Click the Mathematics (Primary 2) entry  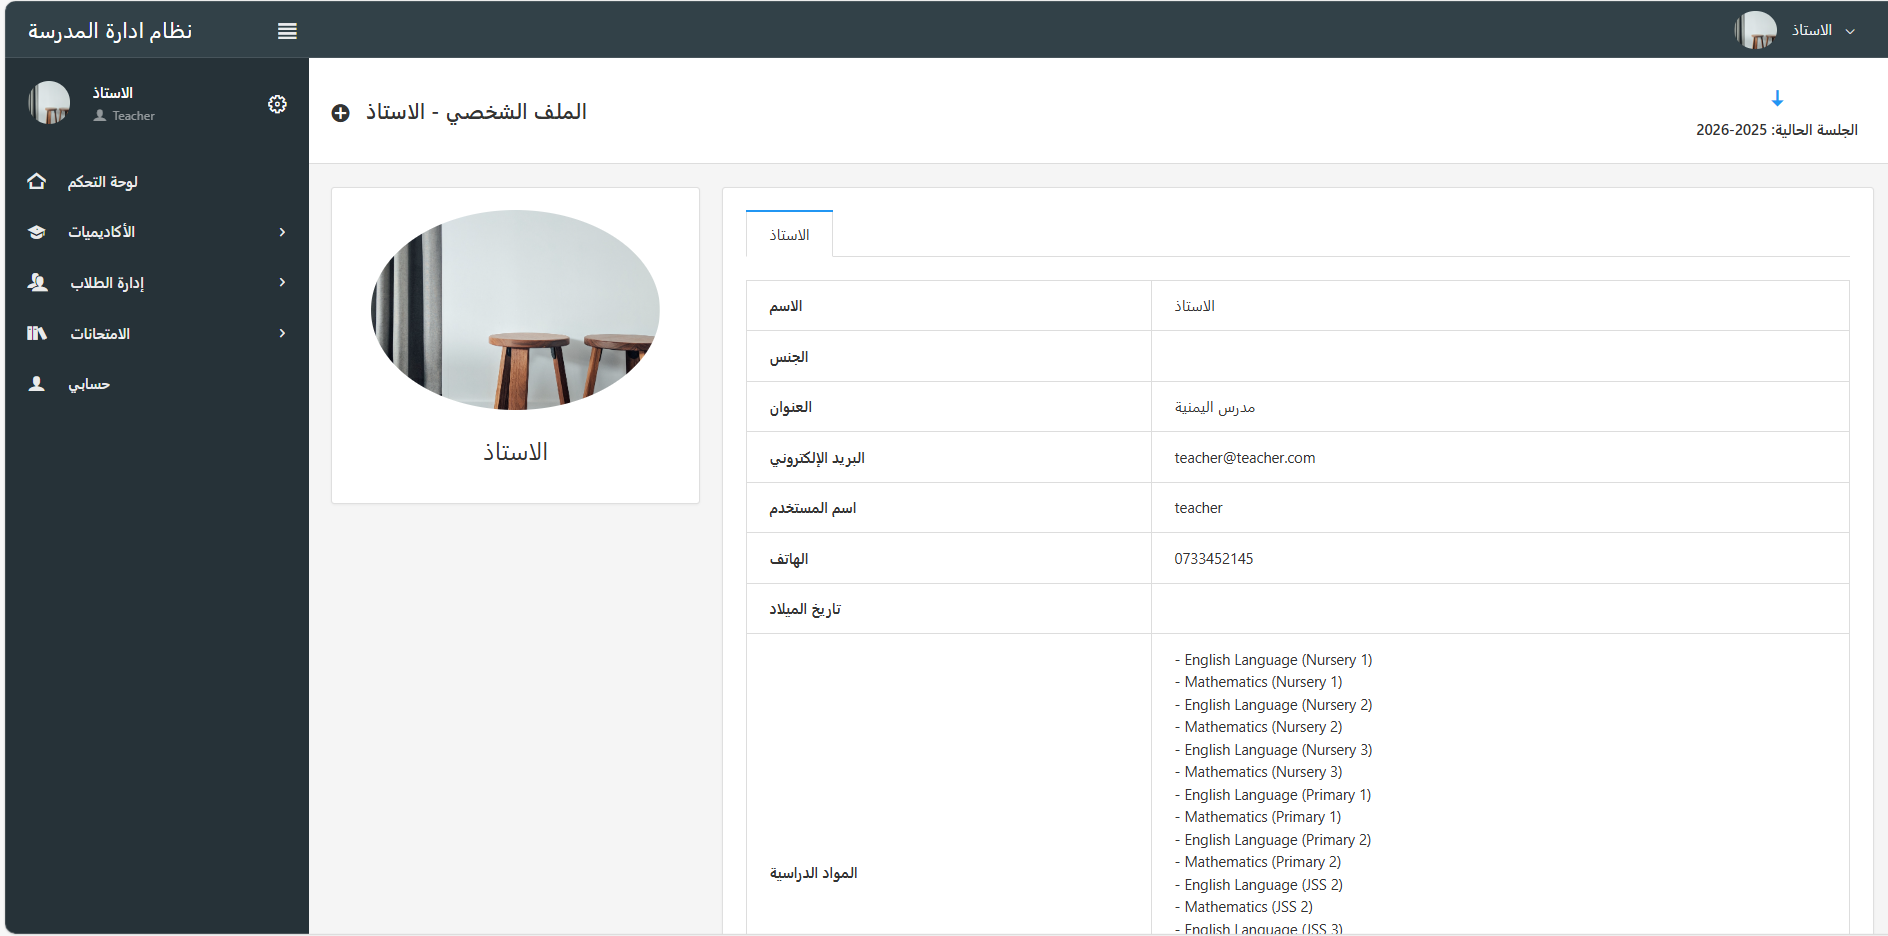(x=1258, y=862)
